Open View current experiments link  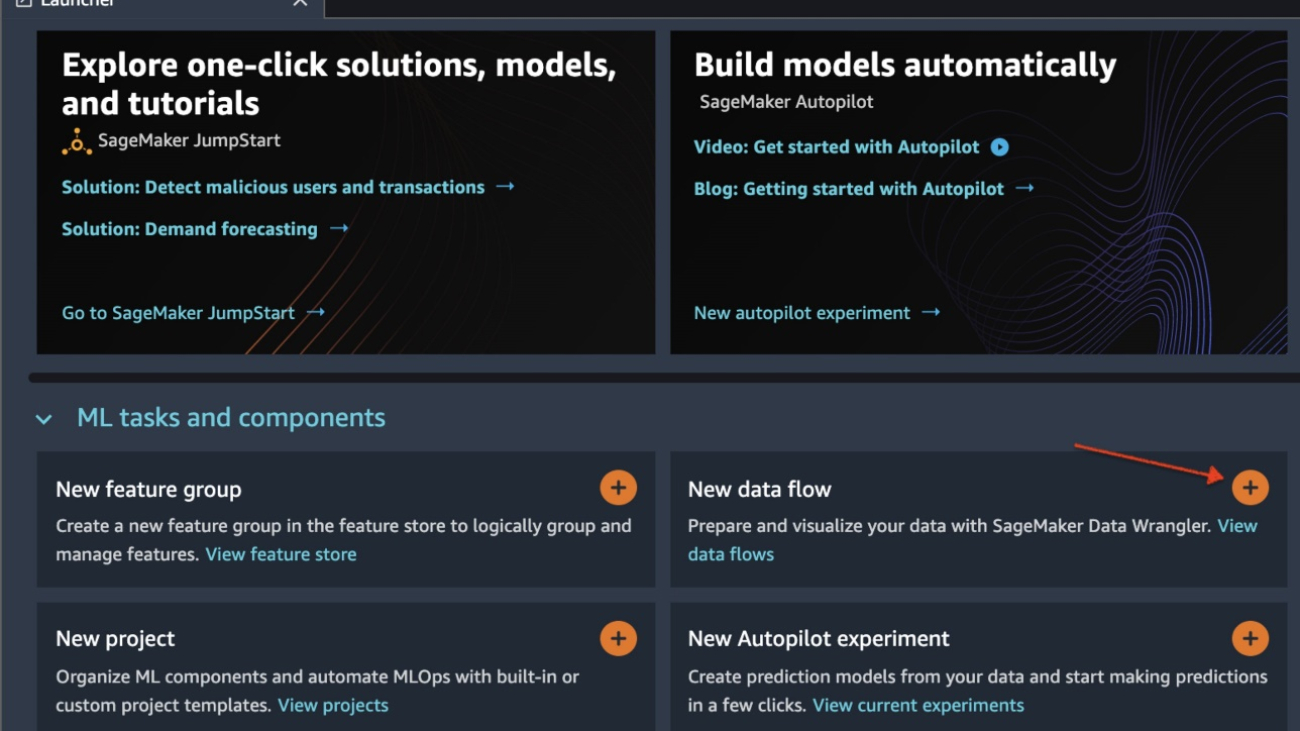918,705
